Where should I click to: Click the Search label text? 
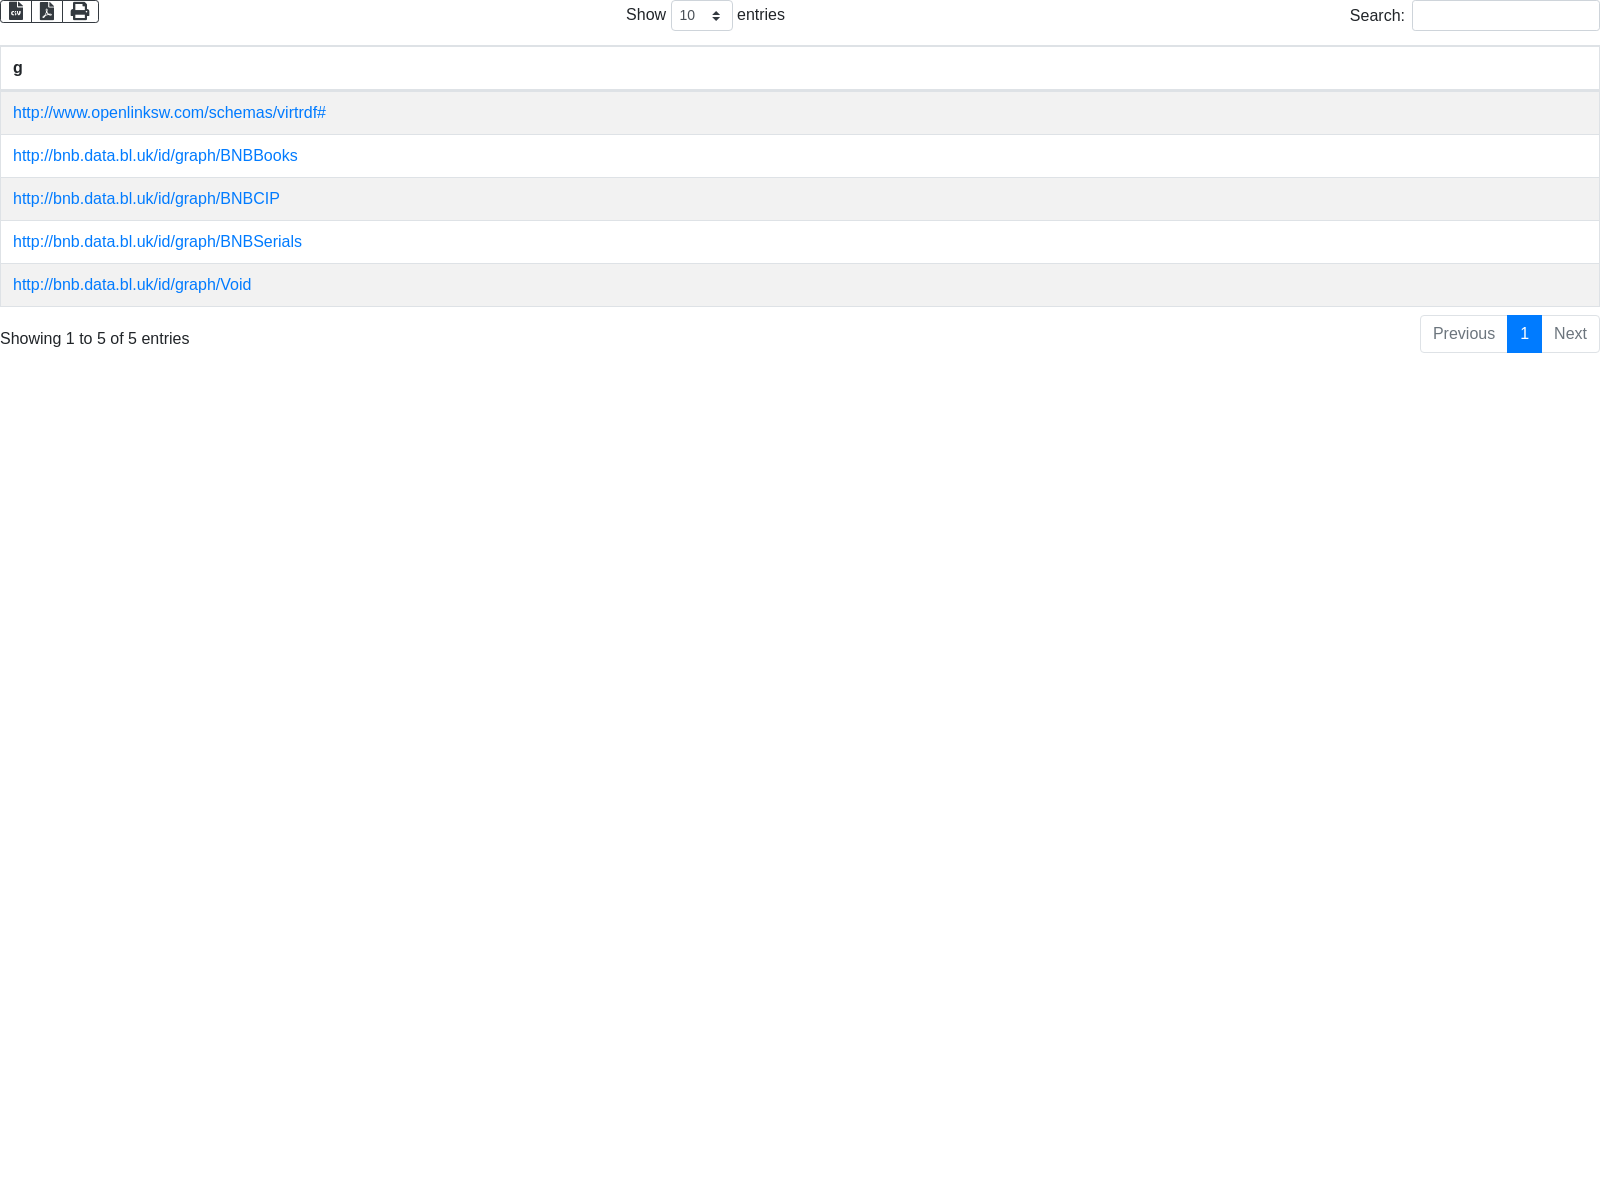(1376, 16)
